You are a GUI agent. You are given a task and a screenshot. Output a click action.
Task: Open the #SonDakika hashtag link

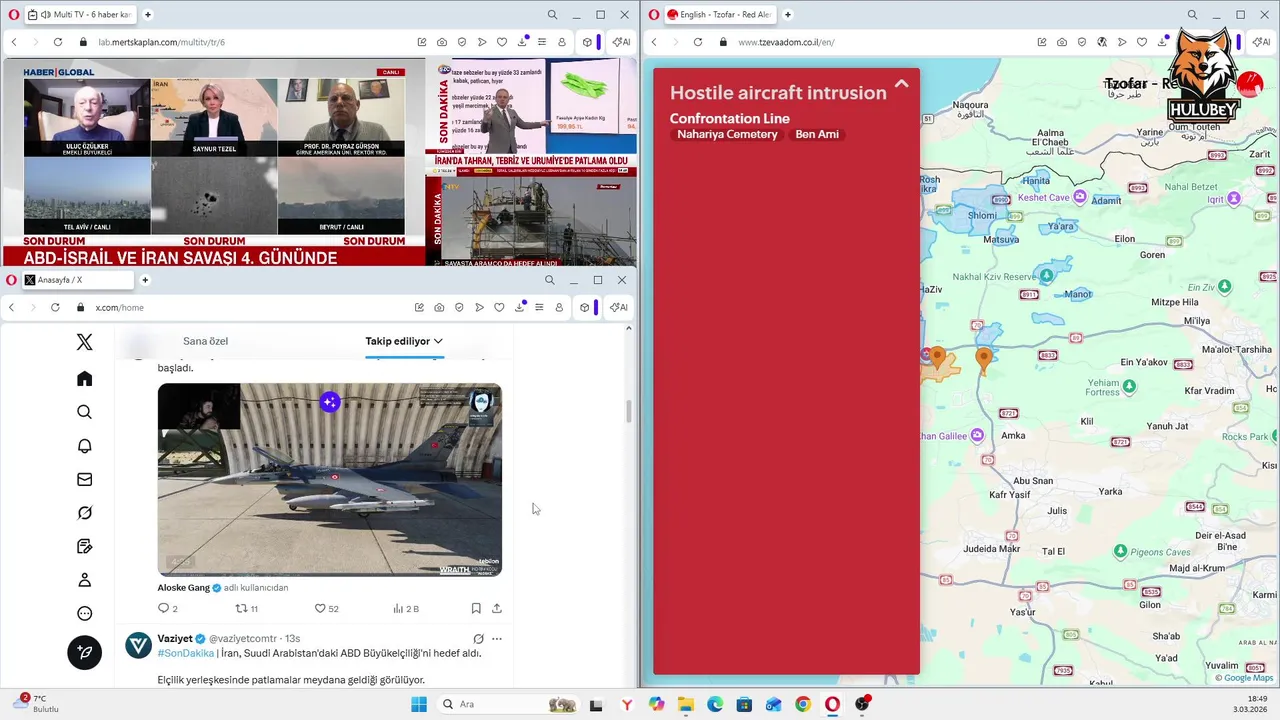[186, 653]
